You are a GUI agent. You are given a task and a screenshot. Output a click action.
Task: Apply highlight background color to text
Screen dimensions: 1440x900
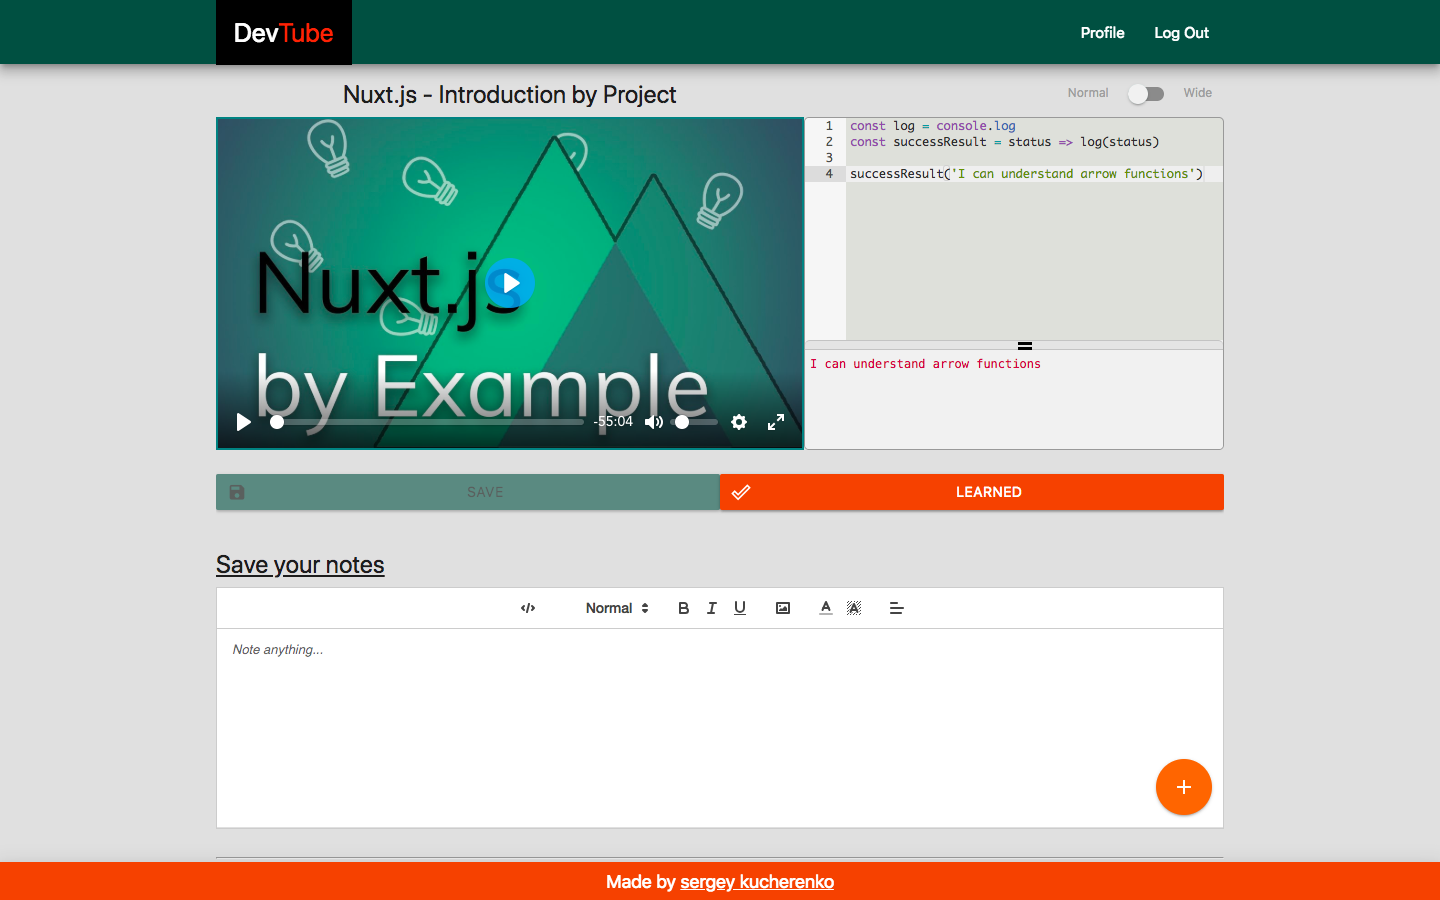pos(854,608)
